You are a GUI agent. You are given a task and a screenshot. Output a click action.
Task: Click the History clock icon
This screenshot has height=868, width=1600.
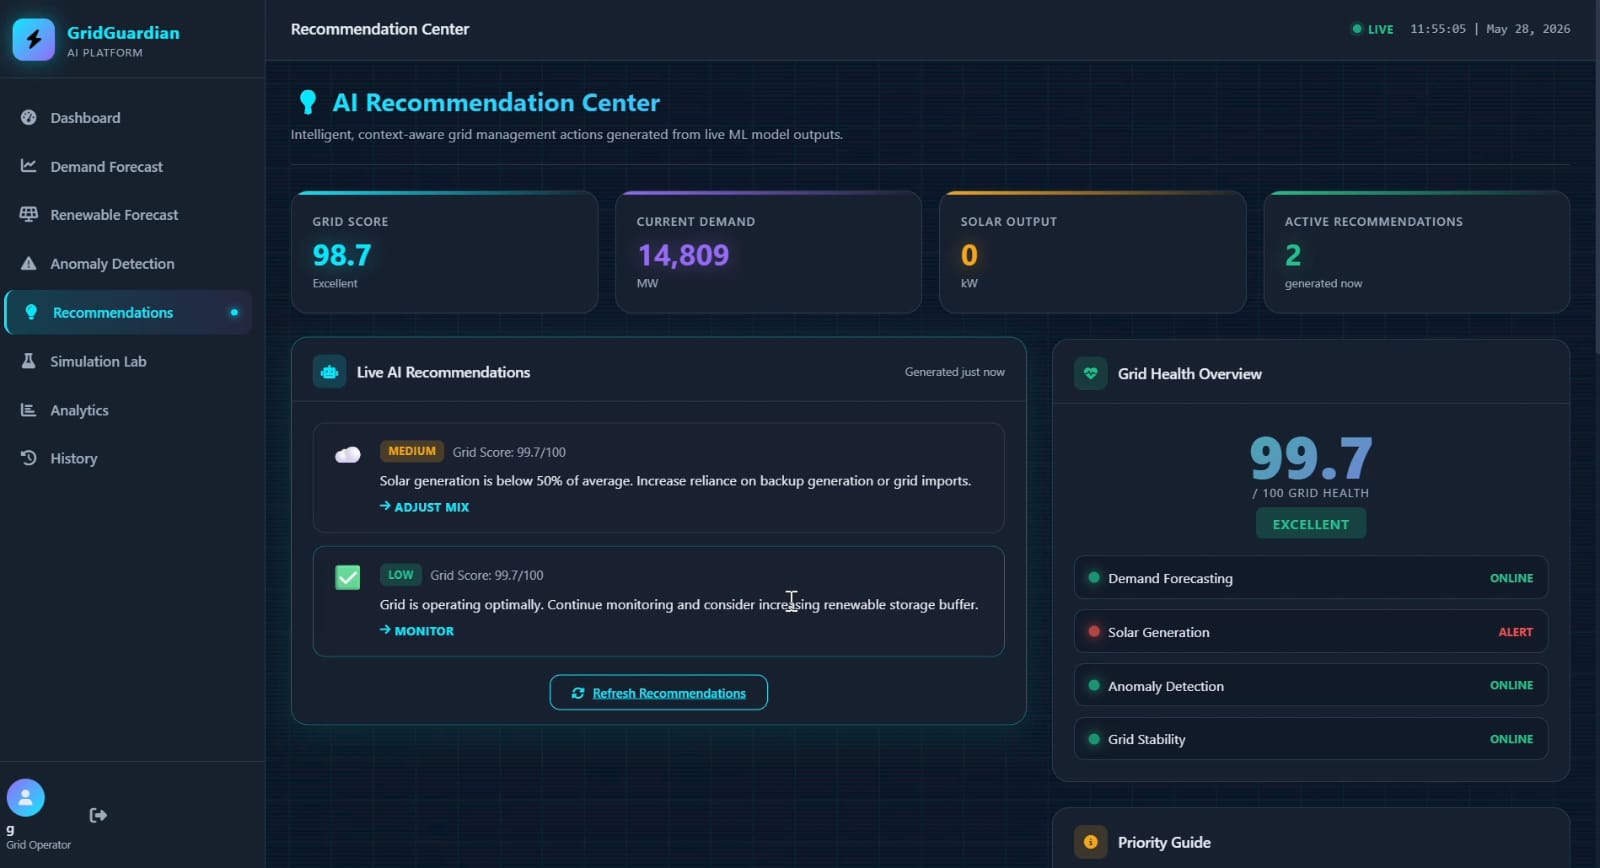coord(29,458)
